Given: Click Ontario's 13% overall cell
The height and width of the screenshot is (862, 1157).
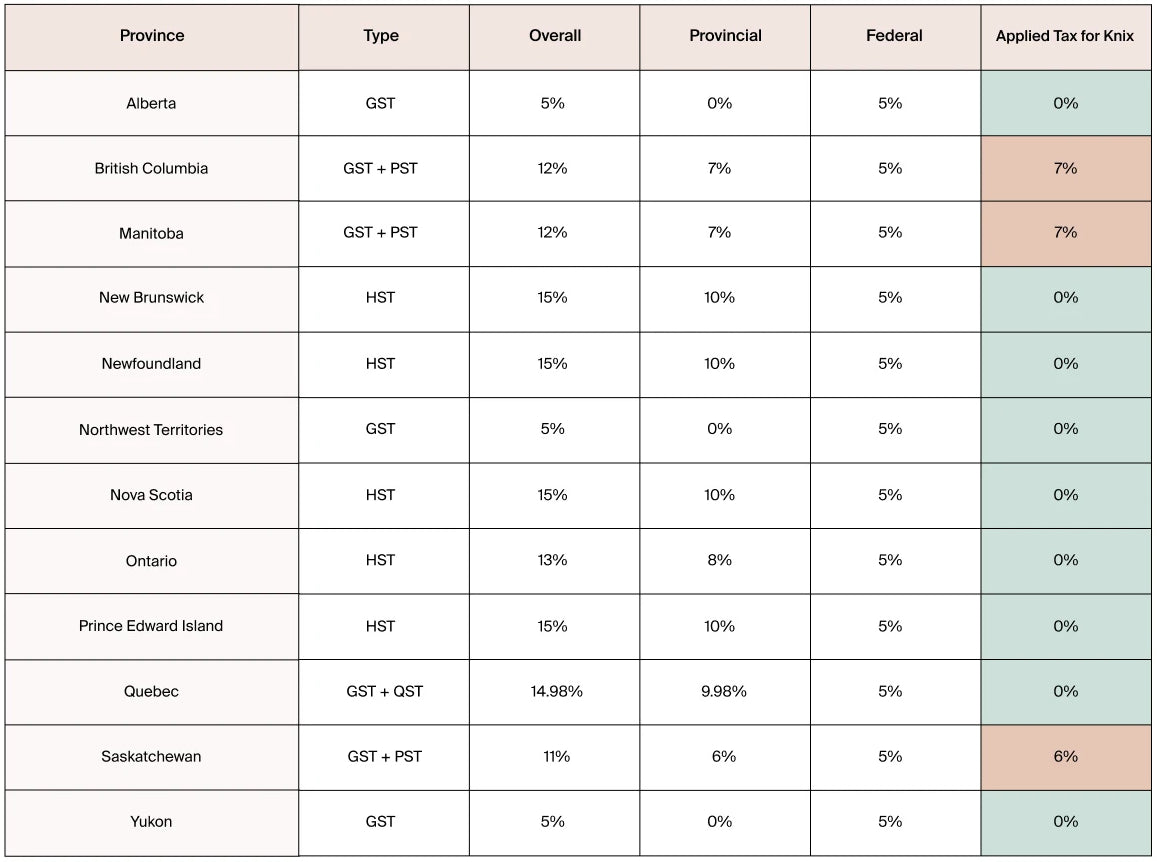Looking at the screenshot, I should pyautogui.click(x=555, y=561).
